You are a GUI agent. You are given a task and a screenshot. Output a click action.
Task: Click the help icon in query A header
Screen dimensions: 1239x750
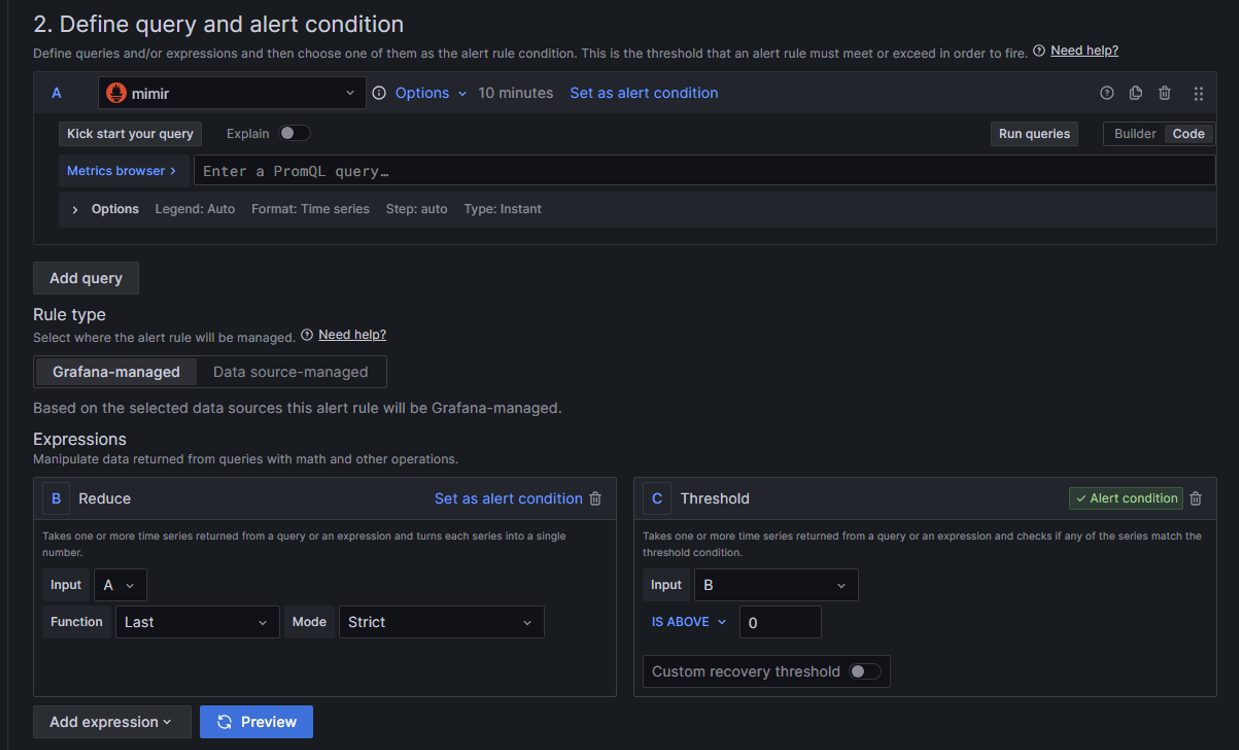point(1106,93)
